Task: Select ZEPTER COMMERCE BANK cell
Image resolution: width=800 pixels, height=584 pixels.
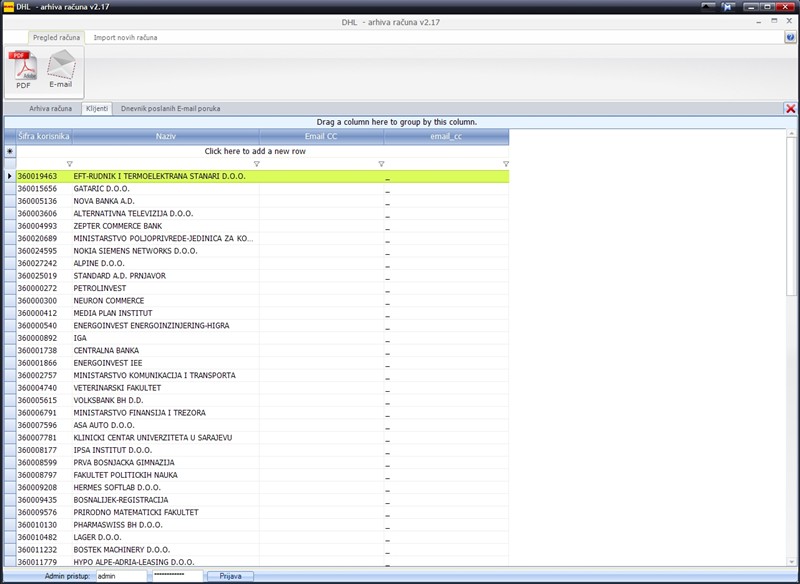Action: tap(166, 226)
